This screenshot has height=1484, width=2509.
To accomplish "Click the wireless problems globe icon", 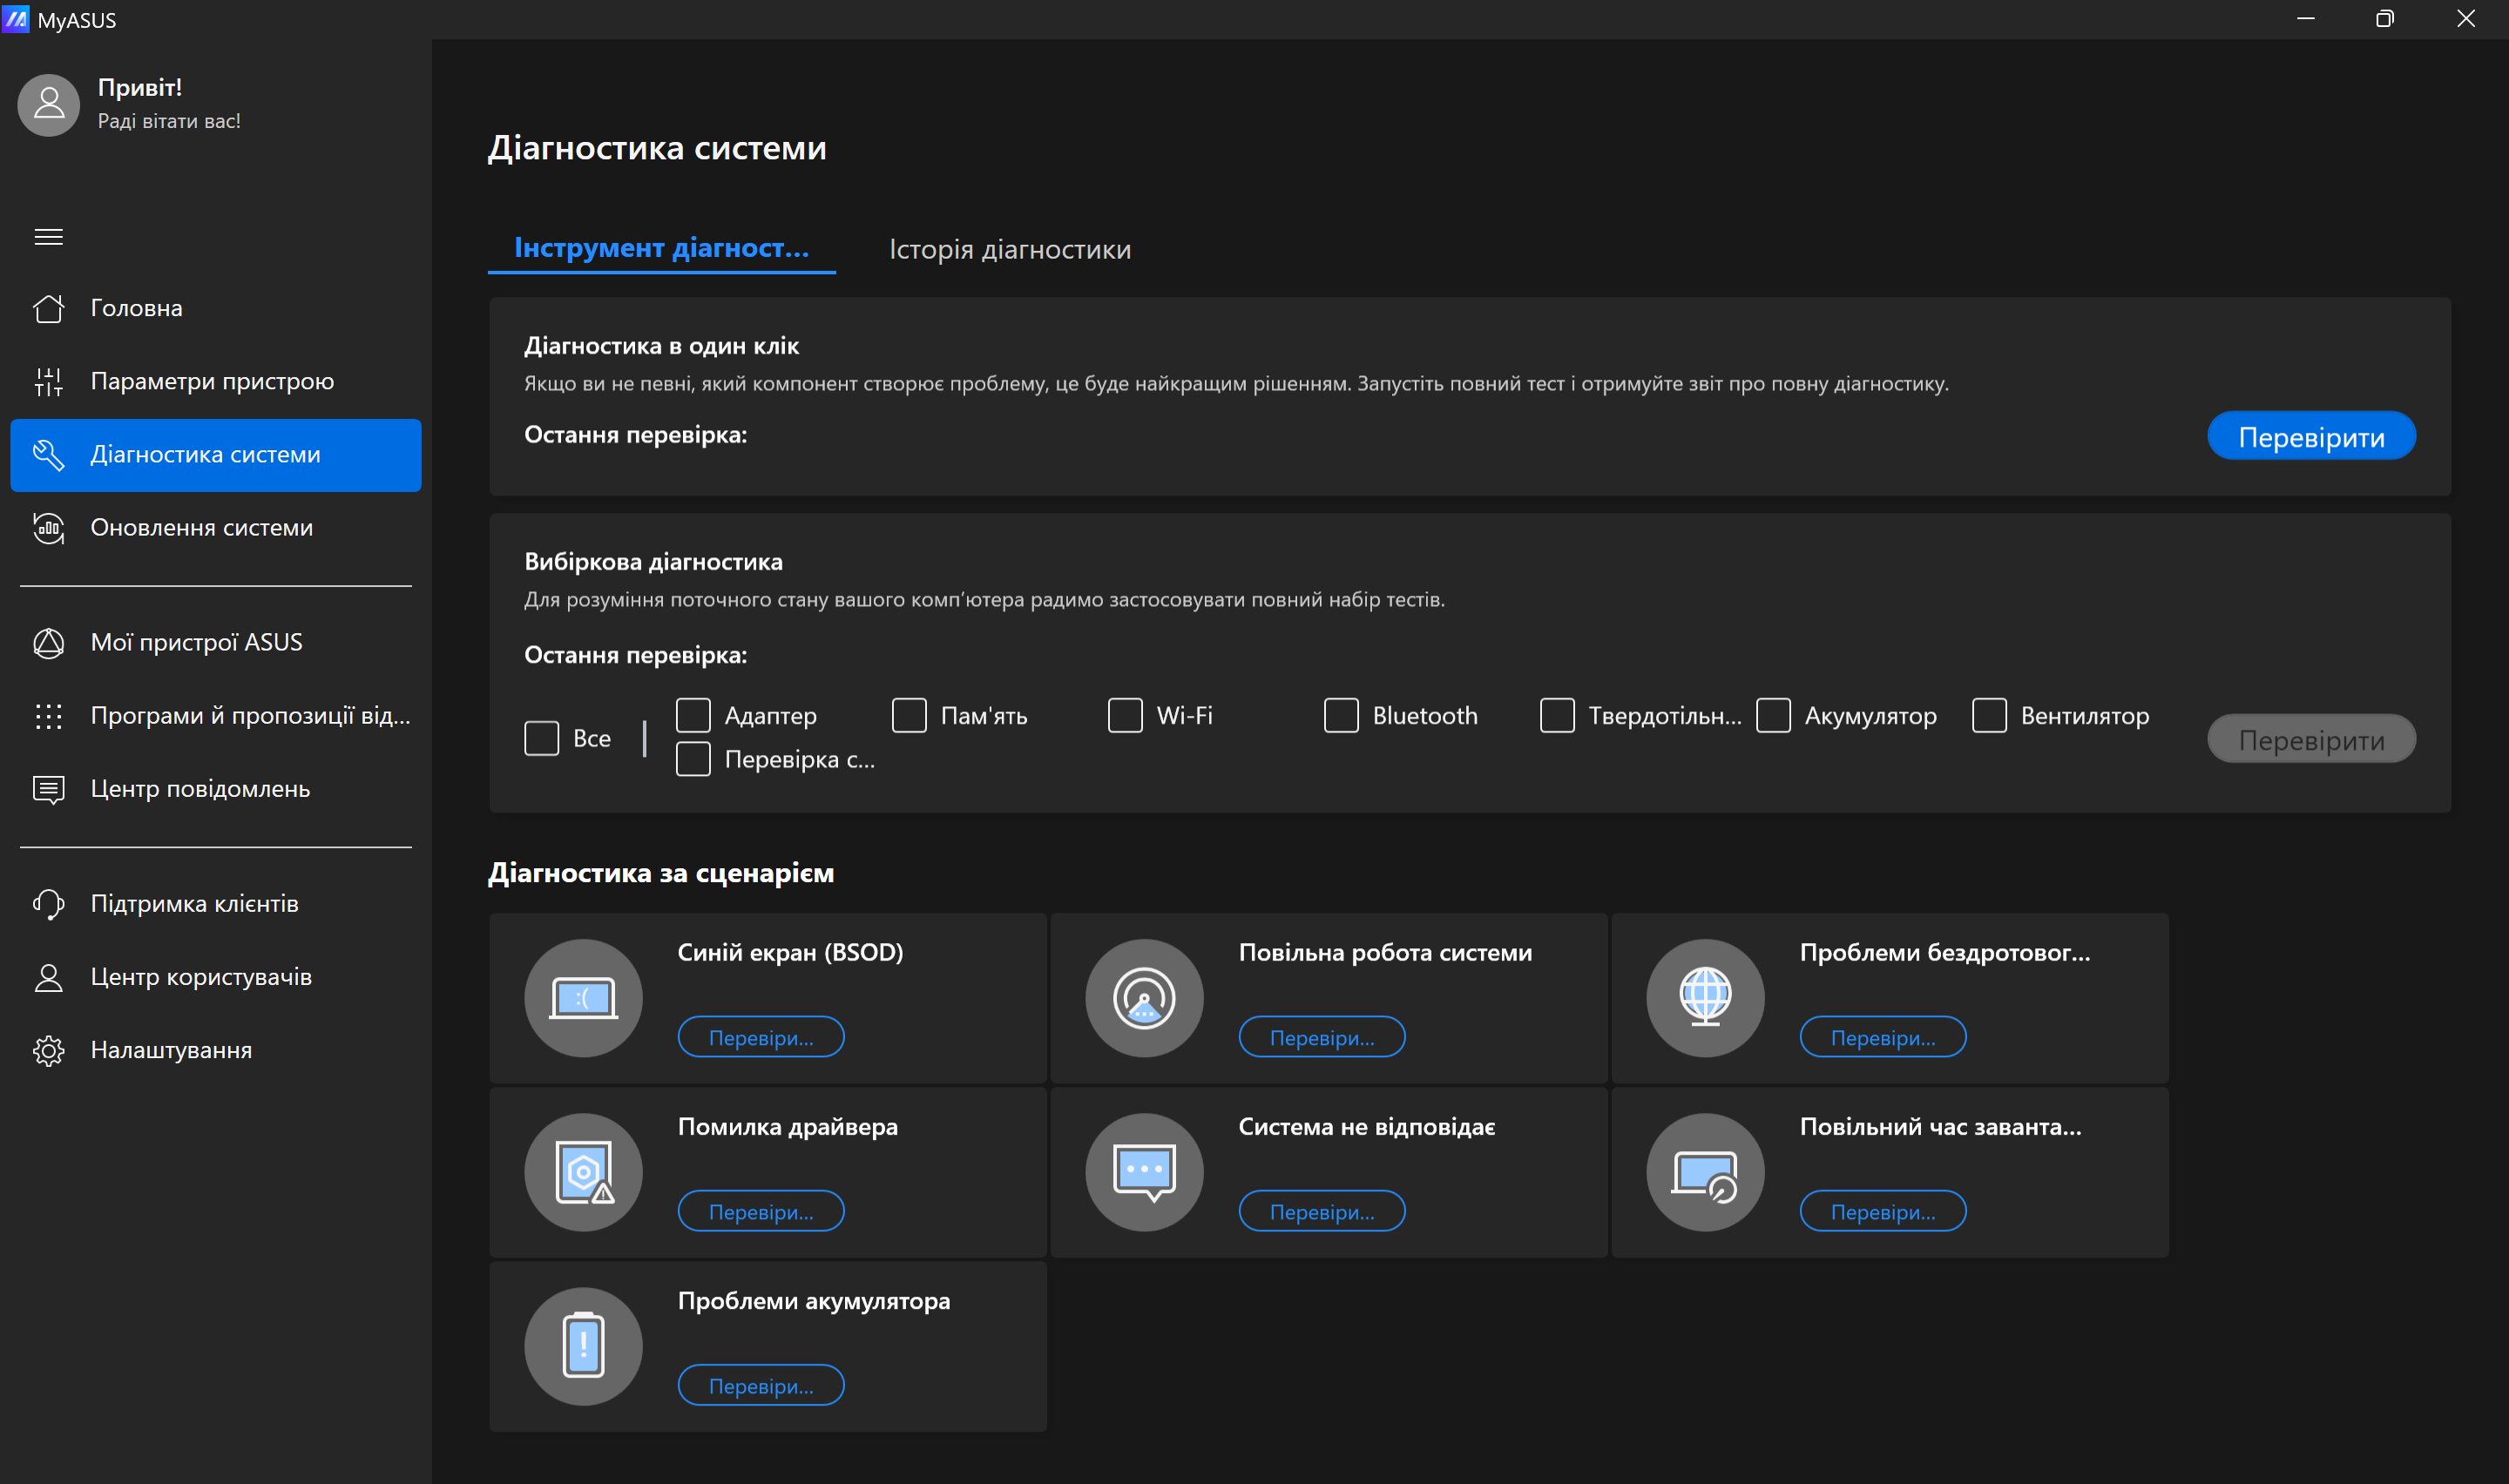I will pos(1705,998).
